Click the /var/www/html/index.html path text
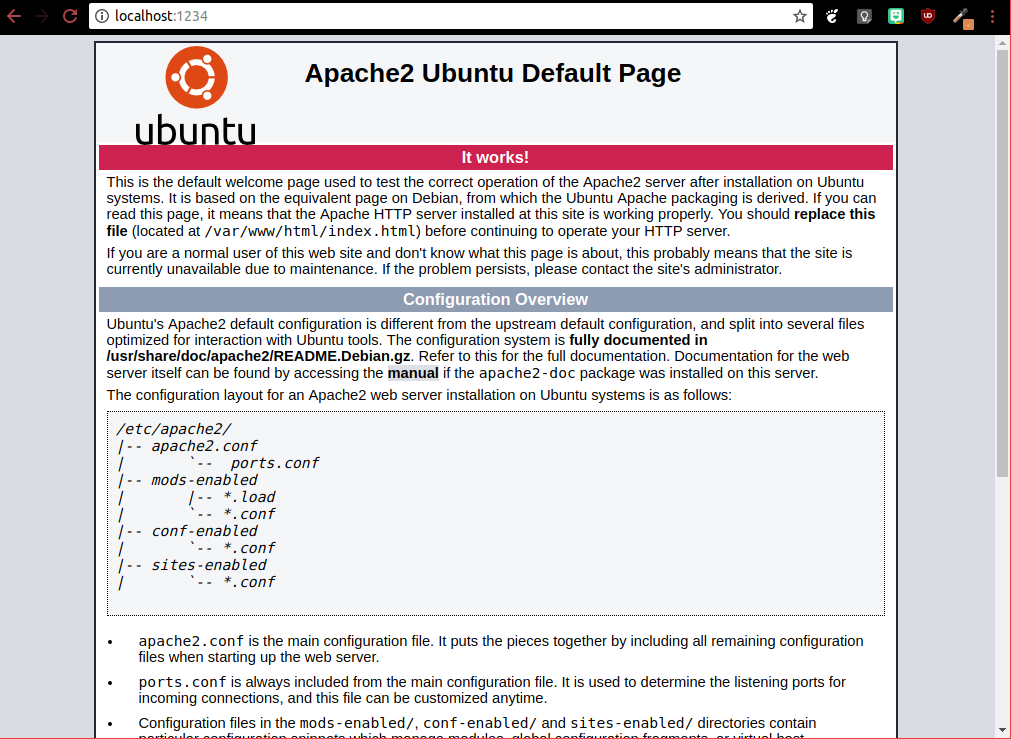The width and height of the screenshot is (1011, 739). (x=312, y=231)
